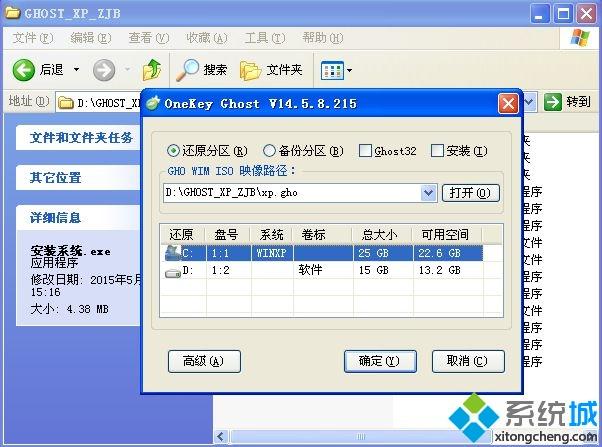Click the folder icon in address bar
The image size is (602, 447).
66,103
